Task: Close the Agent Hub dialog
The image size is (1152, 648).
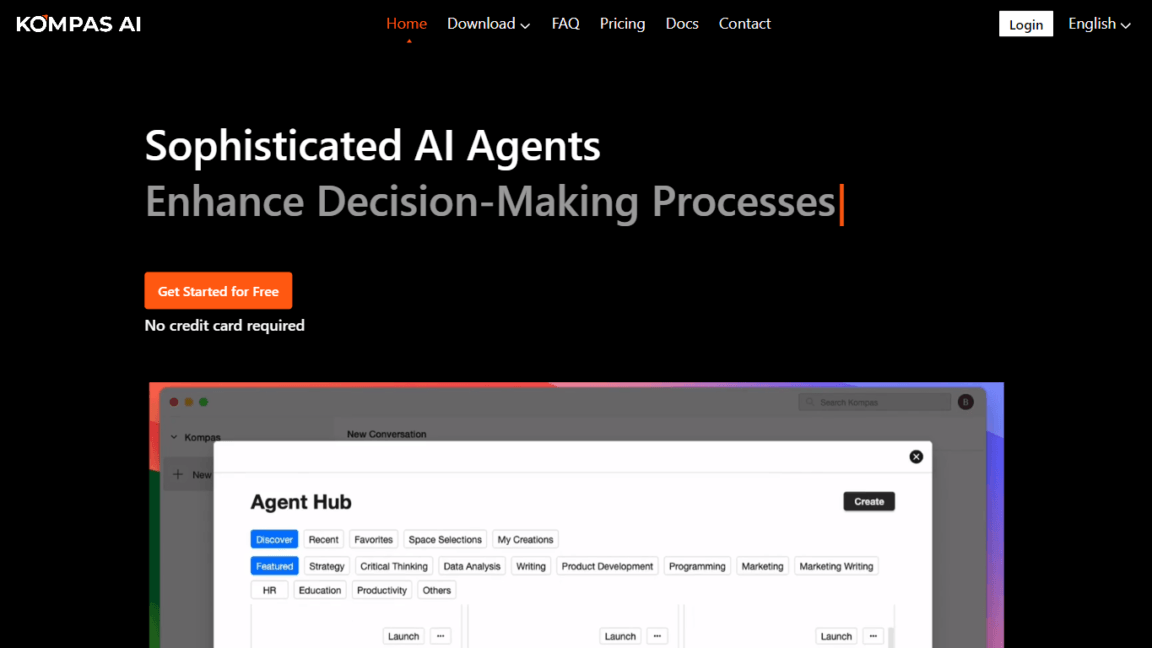Action: [x=915, y=456]
